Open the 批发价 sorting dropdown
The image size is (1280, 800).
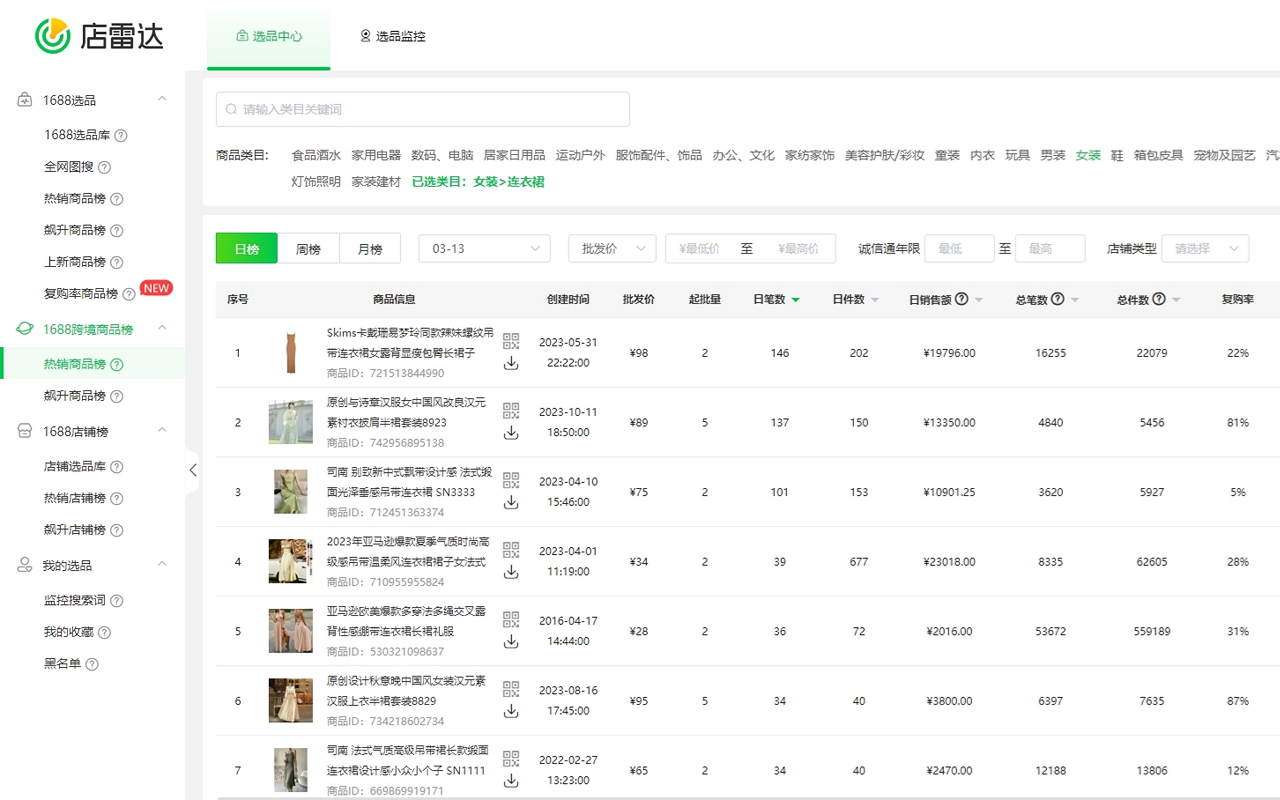click(612, 248)
